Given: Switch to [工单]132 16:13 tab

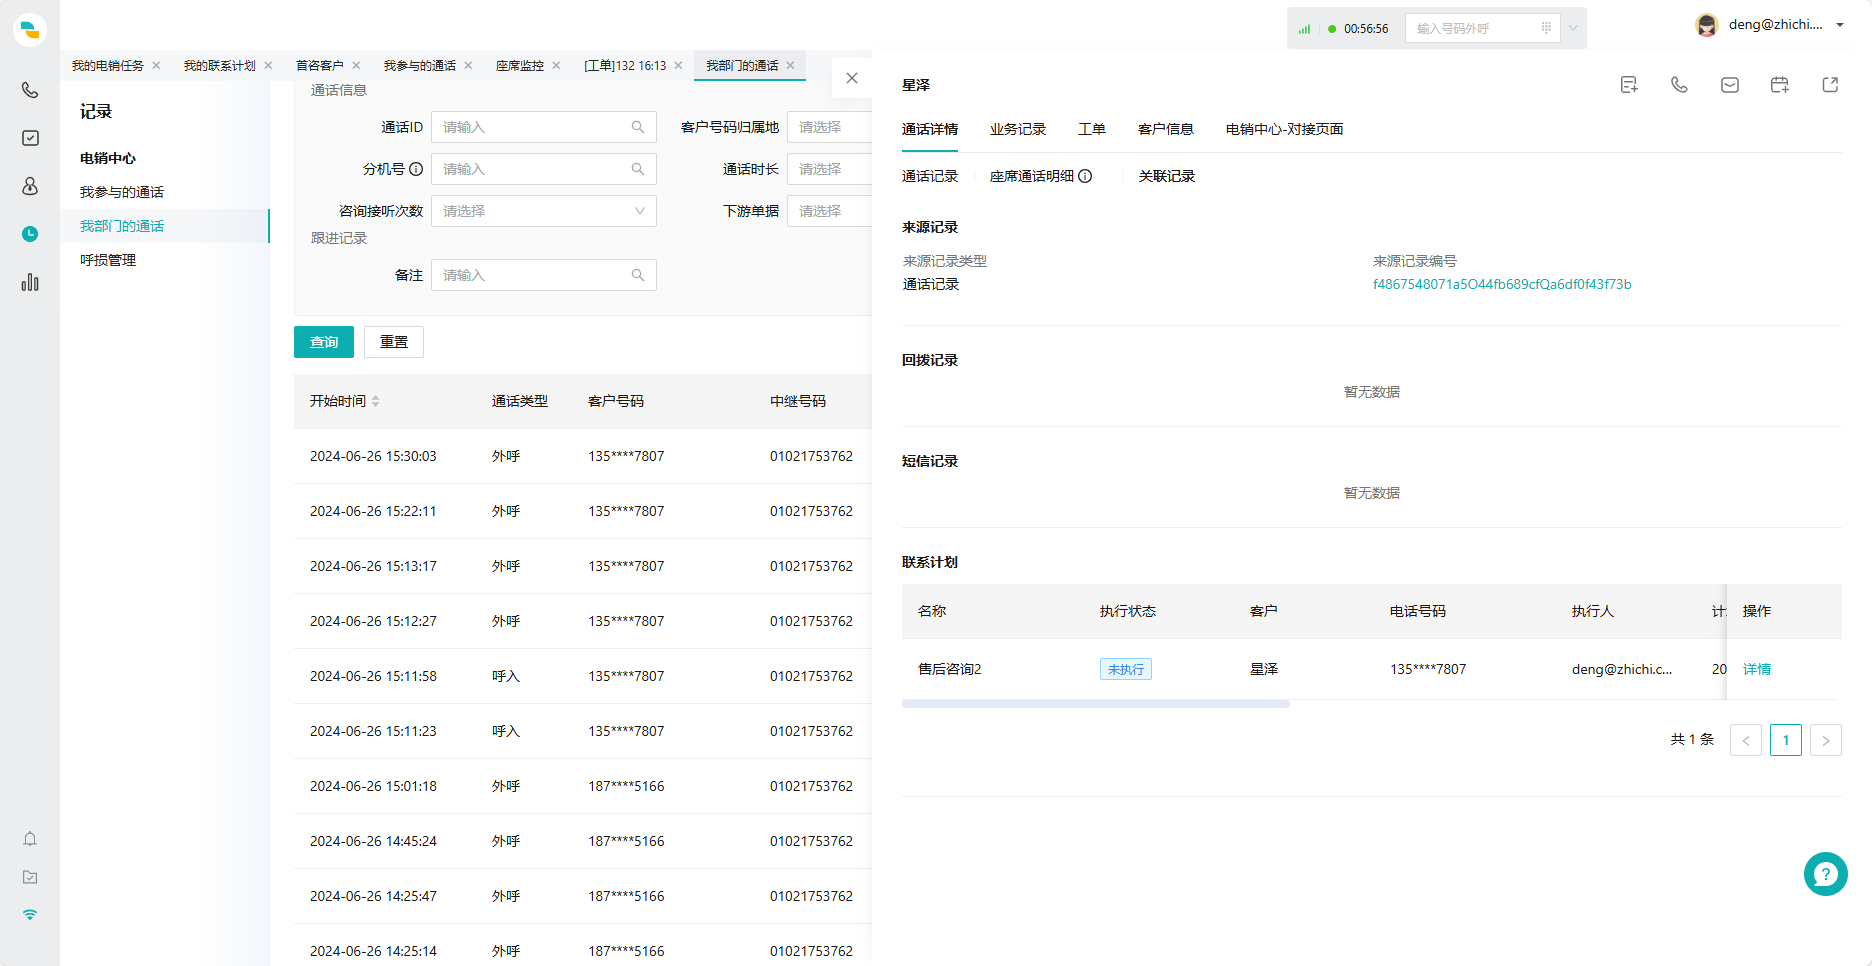Looking at the screenshot, I should click(x=625, y=65).
